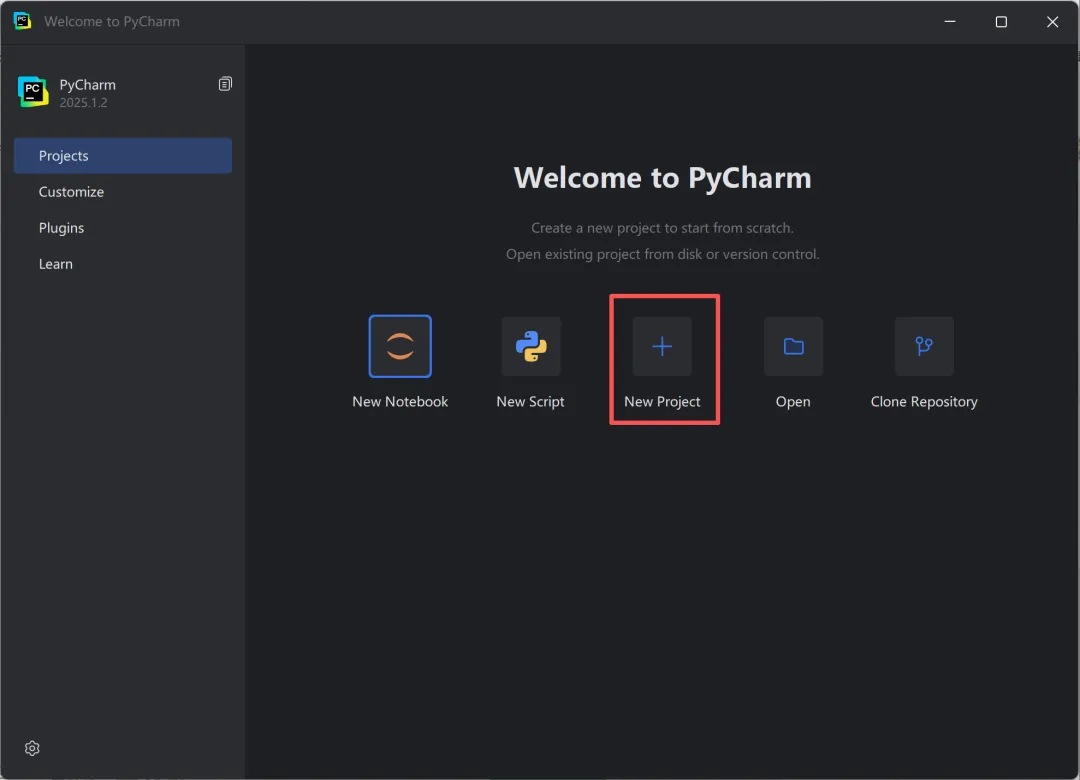Click "Create a new project to start from scratch."
Screen dimensions: 1080x780
click(x=663, y=228)
